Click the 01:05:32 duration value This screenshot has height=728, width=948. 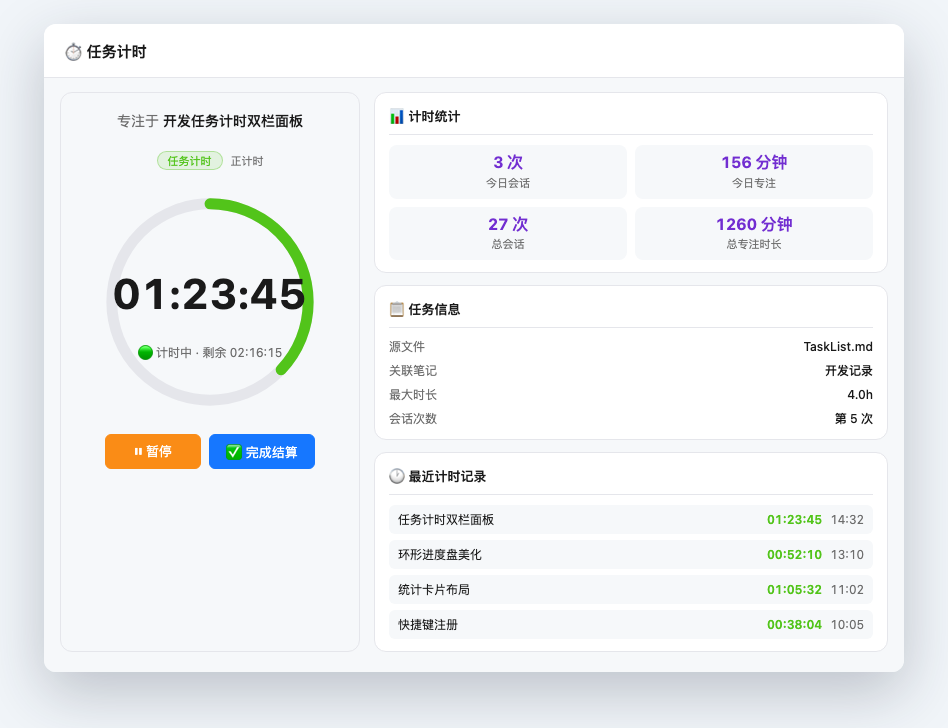point(794,590)
